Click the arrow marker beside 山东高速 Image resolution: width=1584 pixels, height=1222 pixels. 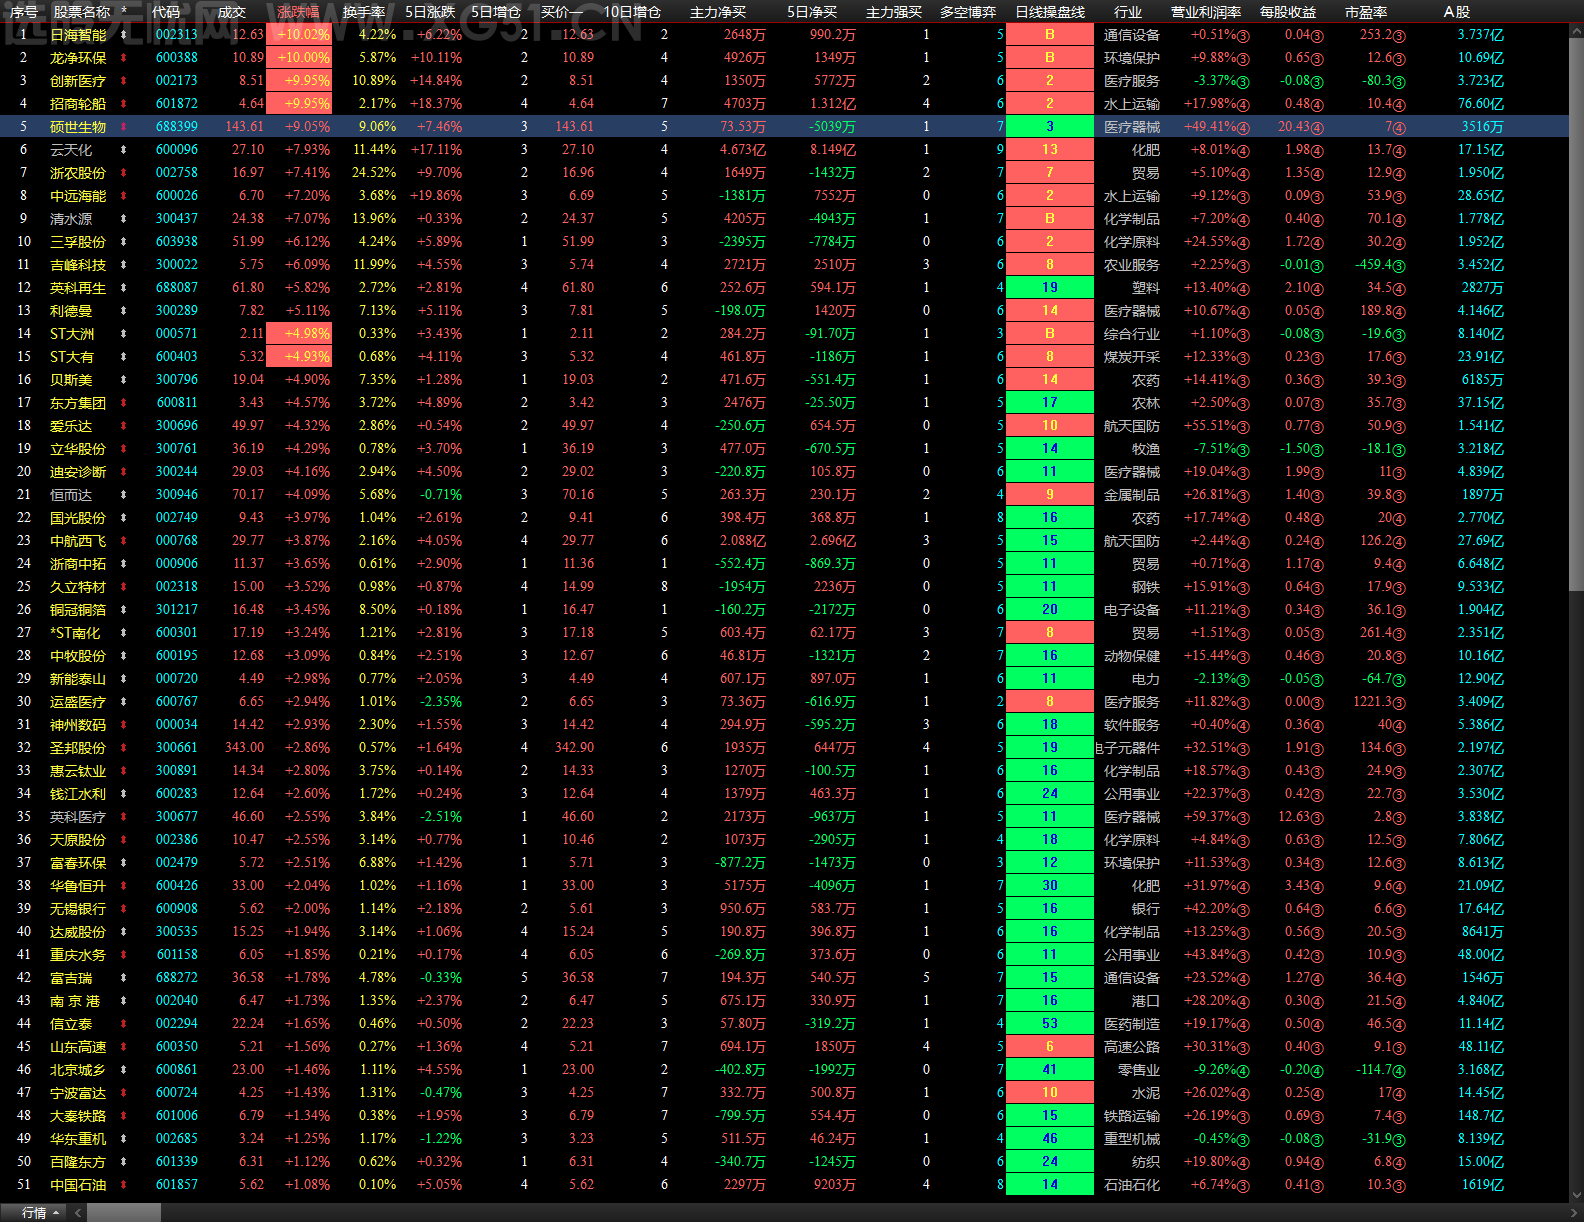pos(124,1047)
